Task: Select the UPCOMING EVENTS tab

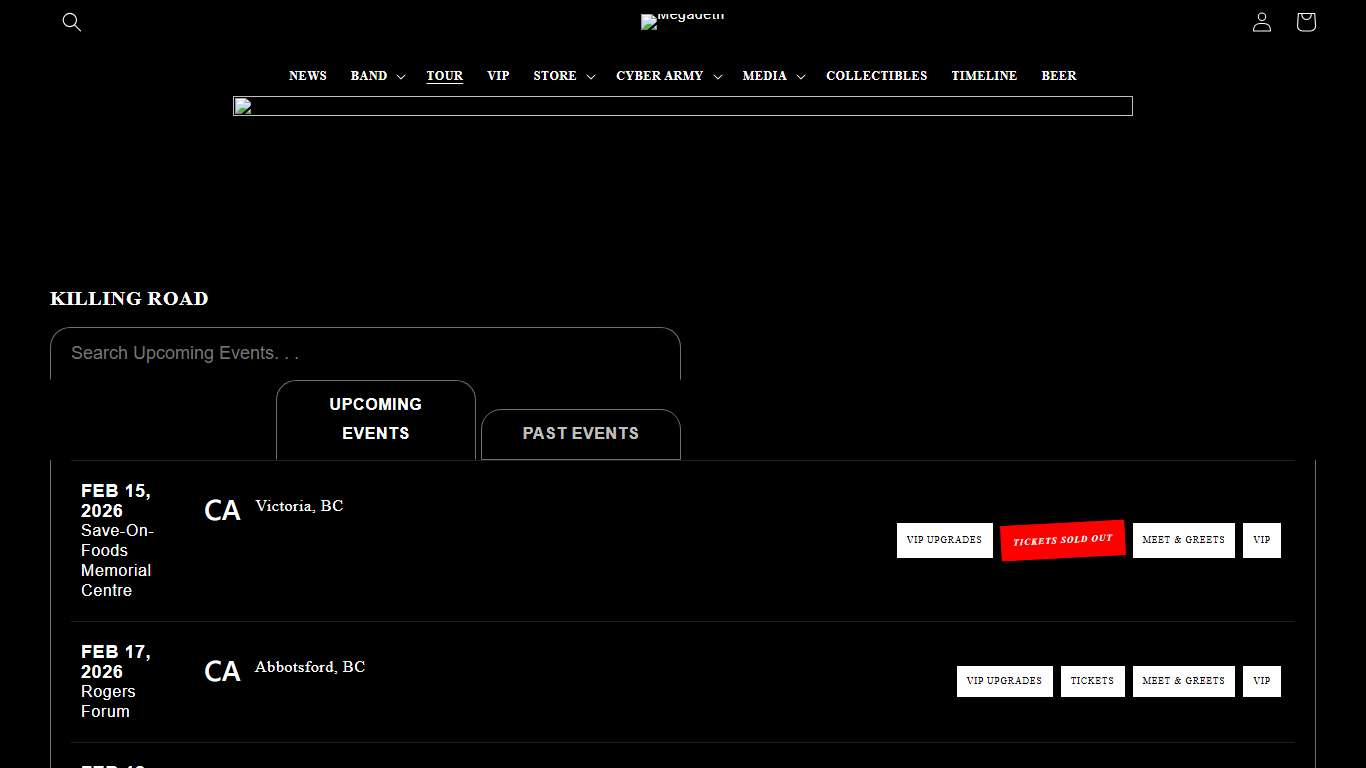Action: click(376, 418)
